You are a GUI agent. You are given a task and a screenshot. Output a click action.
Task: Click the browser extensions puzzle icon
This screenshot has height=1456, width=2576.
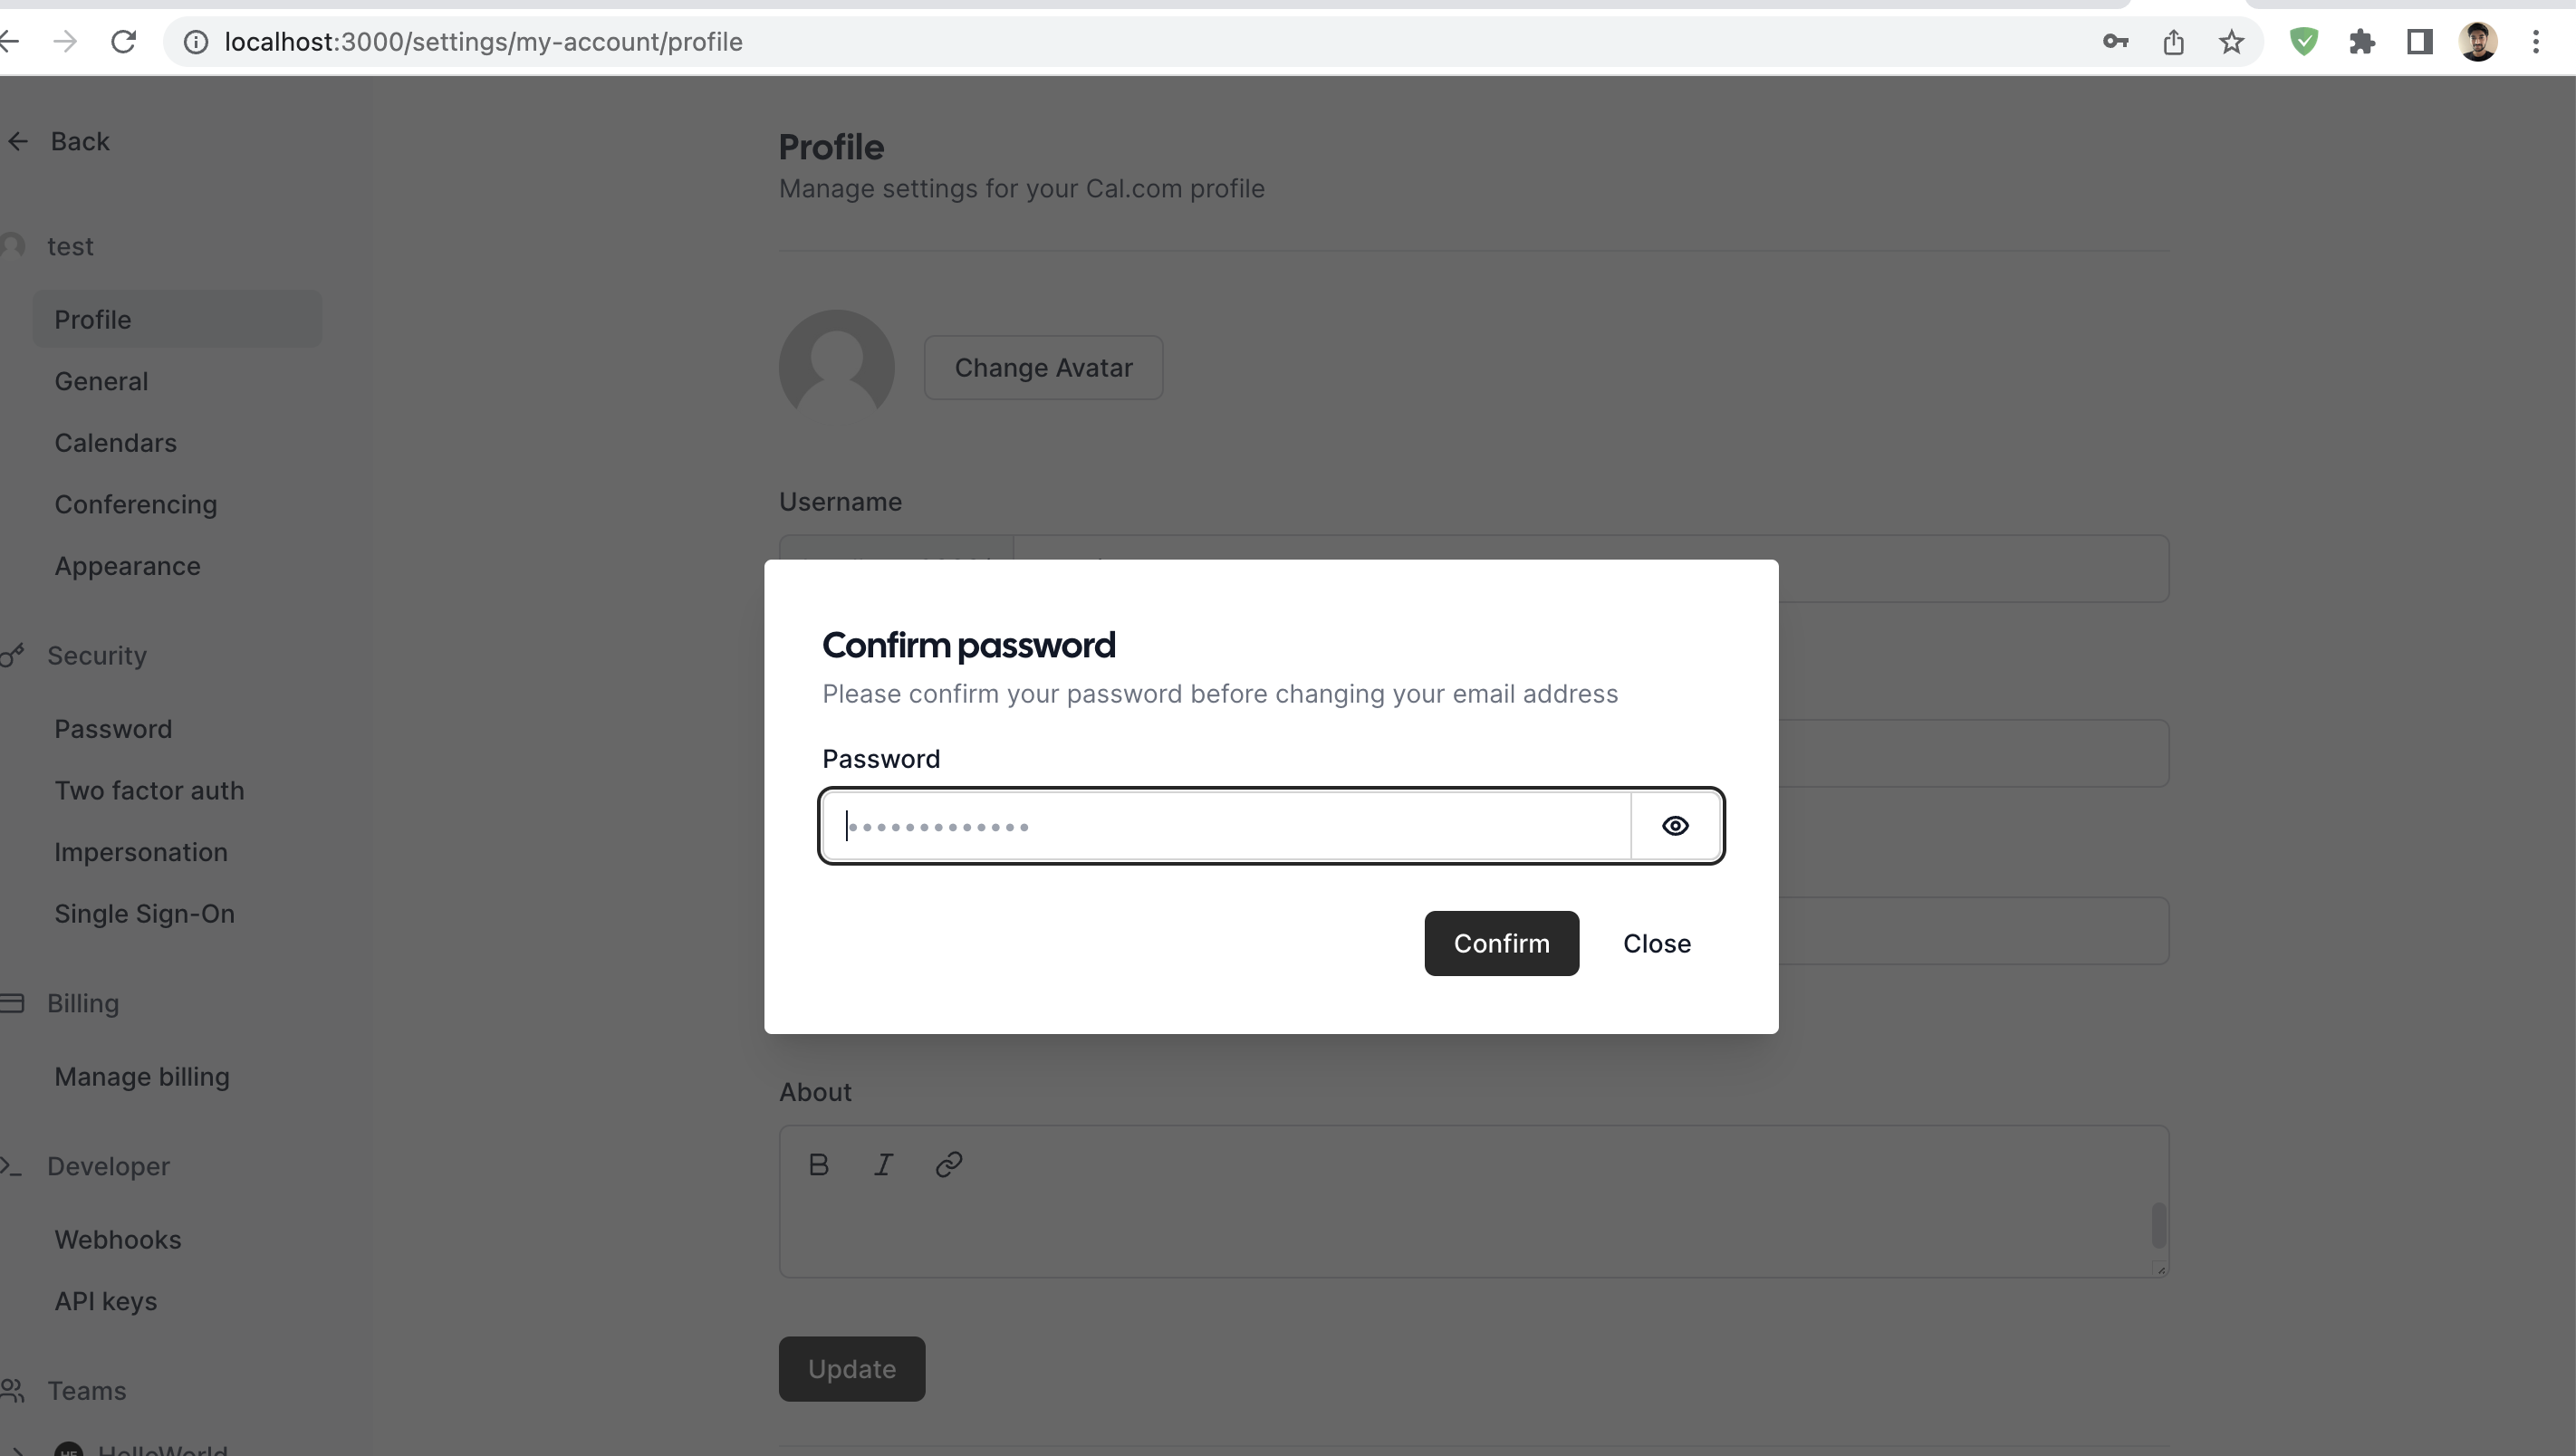[2363, 42]
